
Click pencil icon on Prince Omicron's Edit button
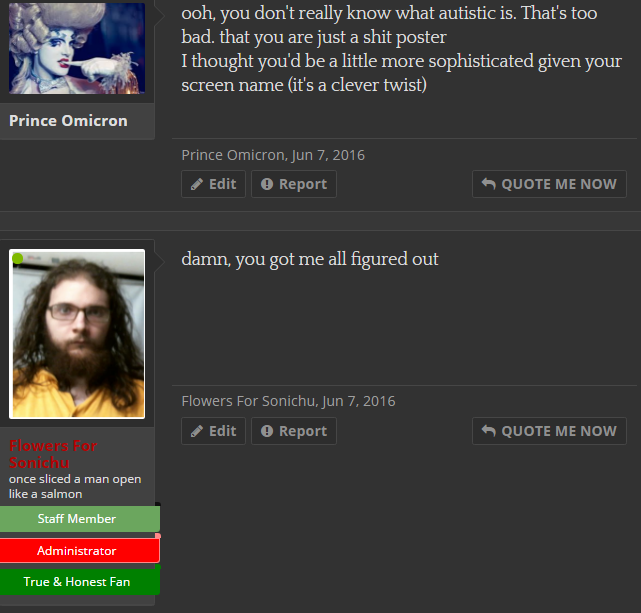tap(197, 184)
